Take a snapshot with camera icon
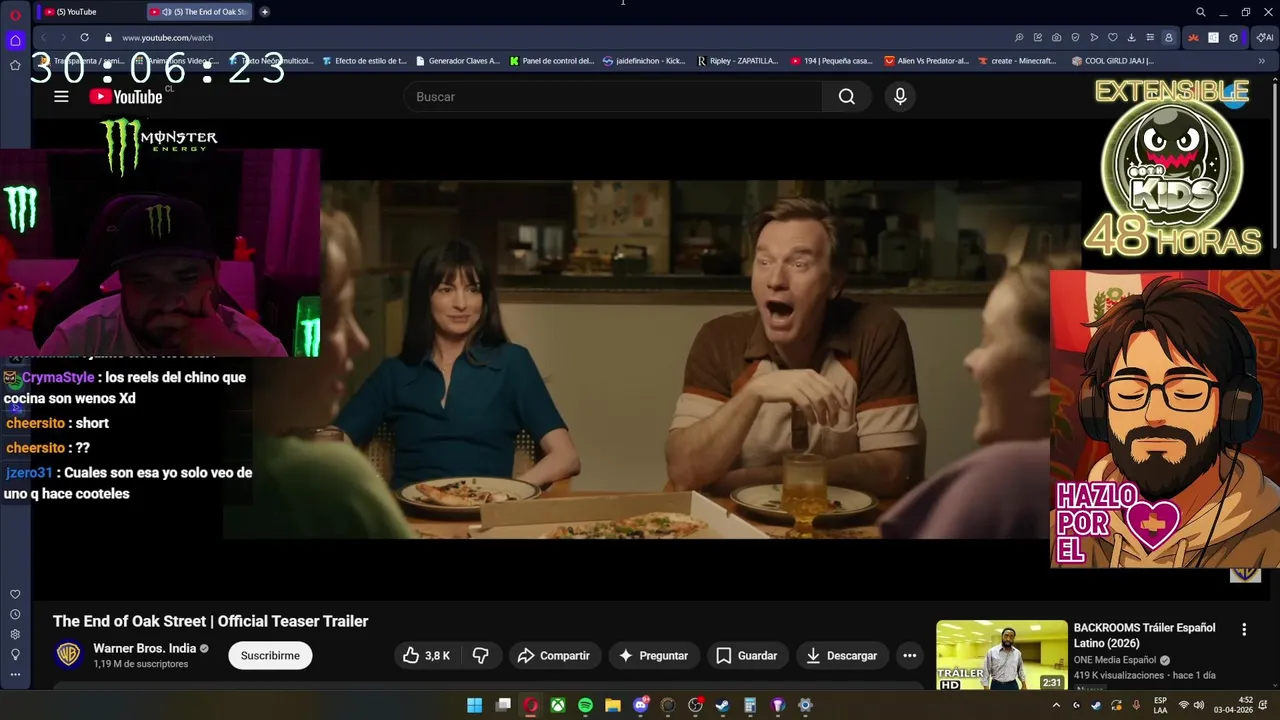 click(x=1056, y=37)
